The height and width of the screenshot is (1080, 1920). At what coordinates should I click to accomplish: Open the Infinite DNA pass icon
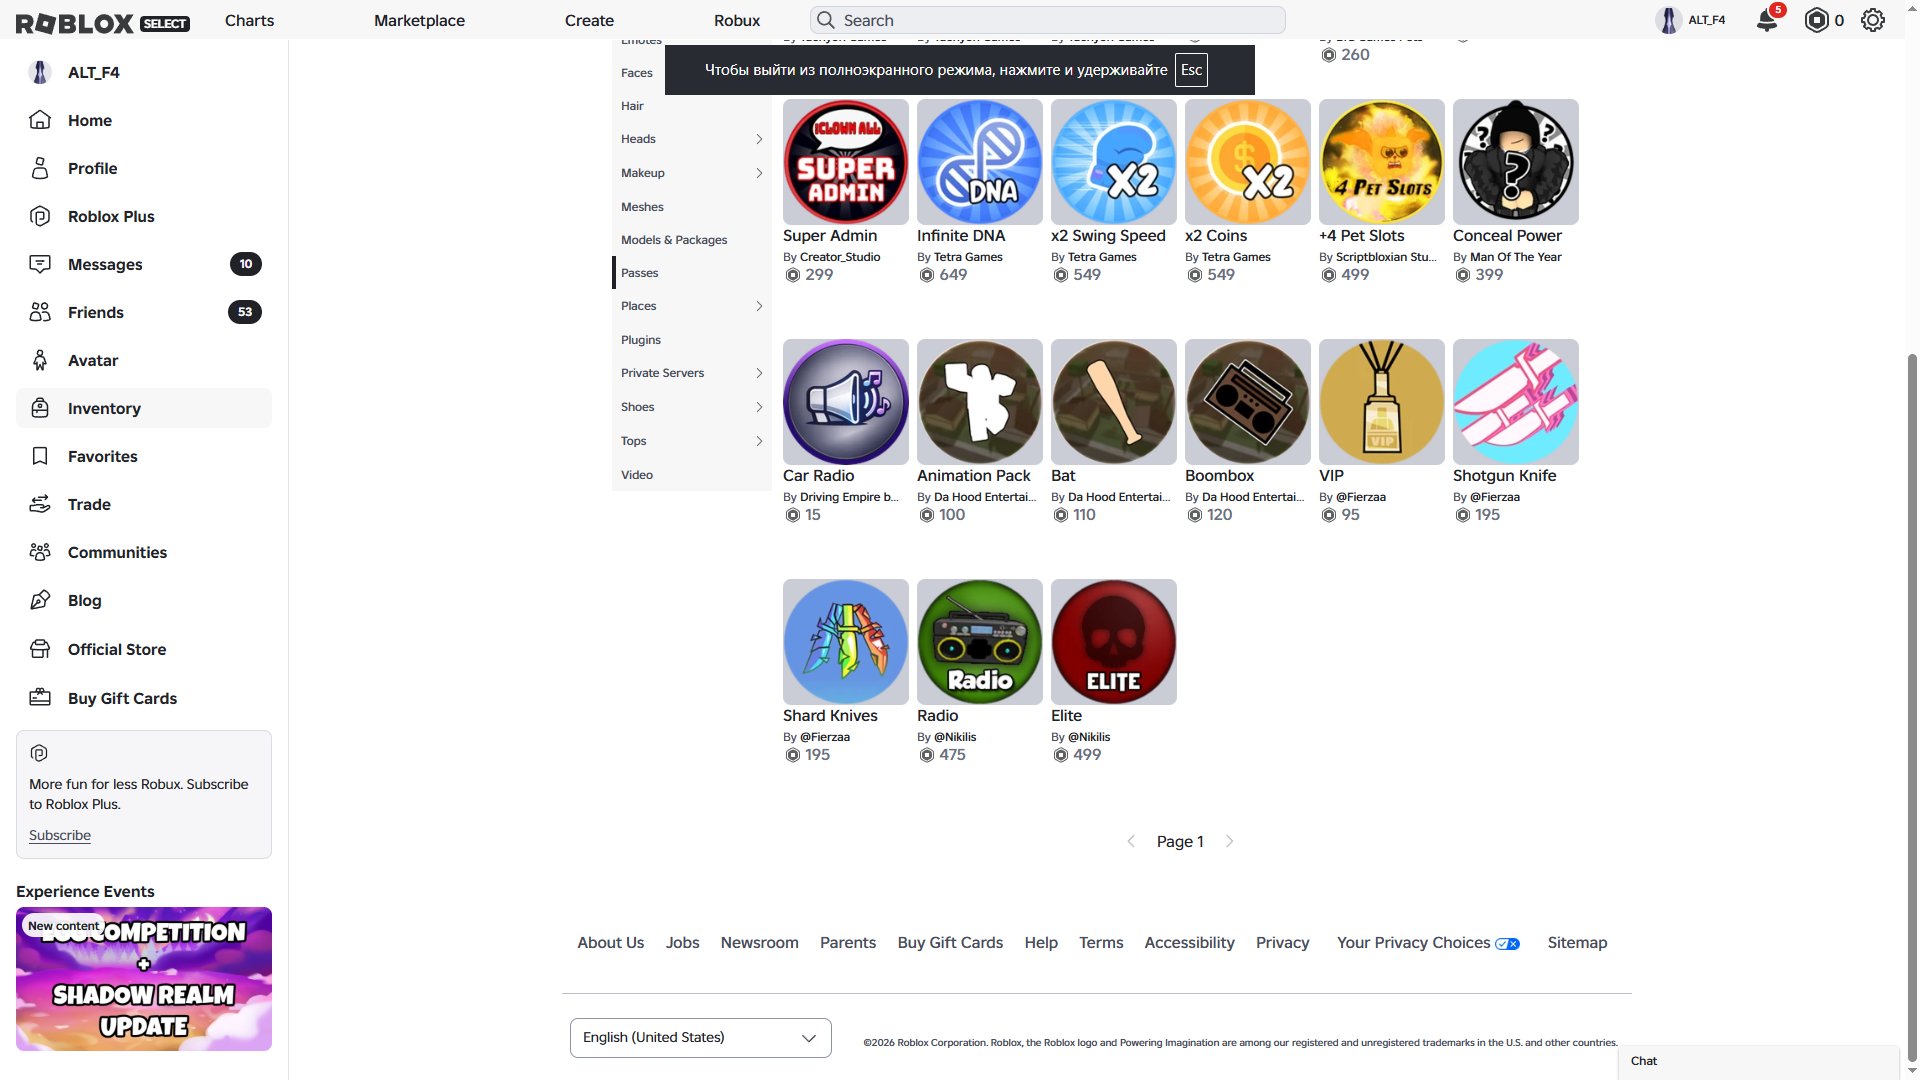point(980,162)
